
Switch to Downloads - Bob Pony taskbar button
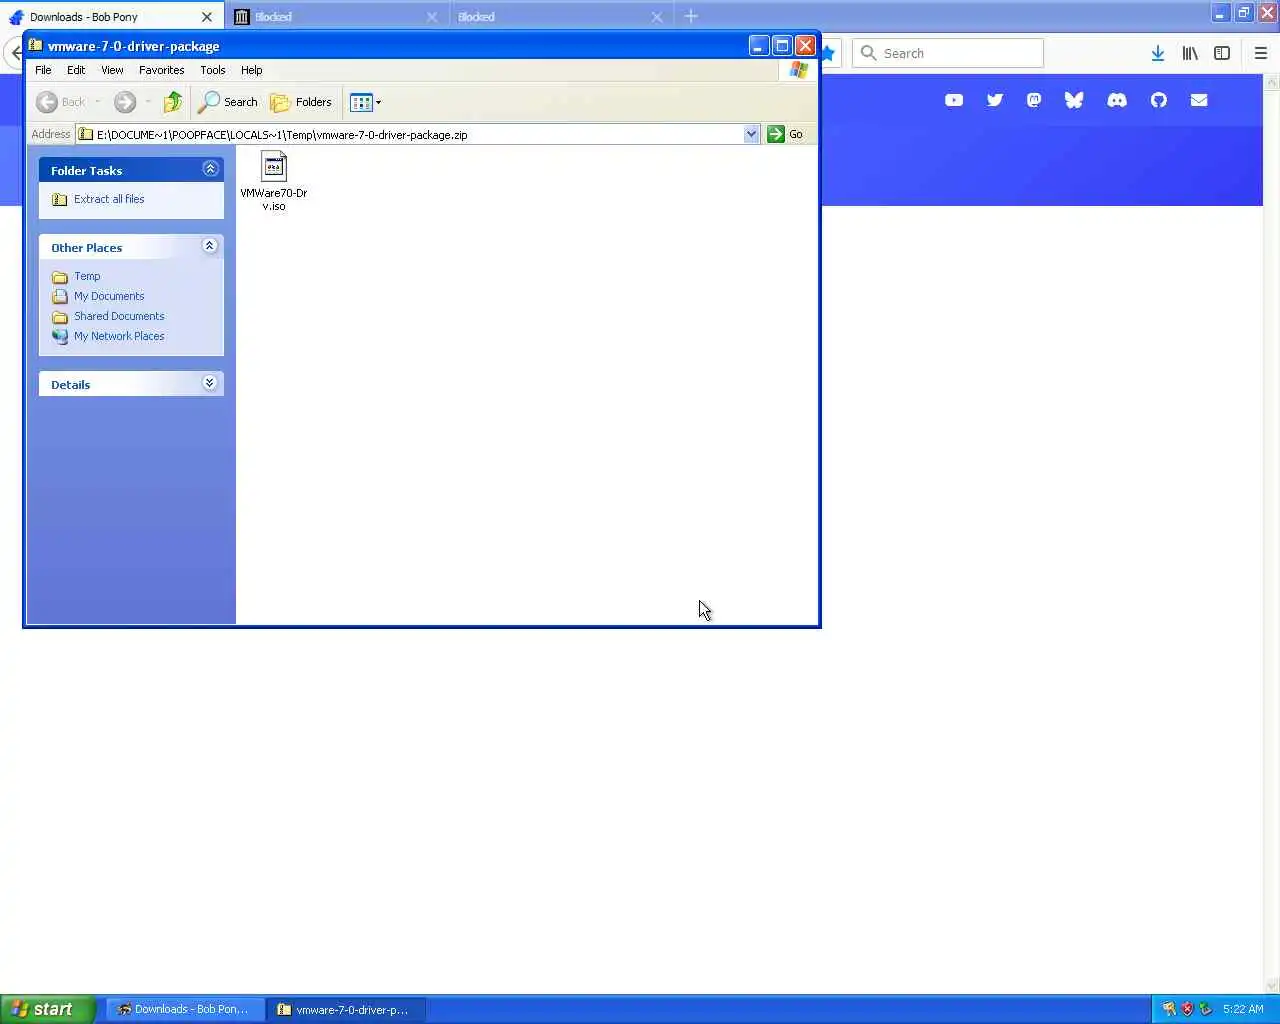(185, 1010)
